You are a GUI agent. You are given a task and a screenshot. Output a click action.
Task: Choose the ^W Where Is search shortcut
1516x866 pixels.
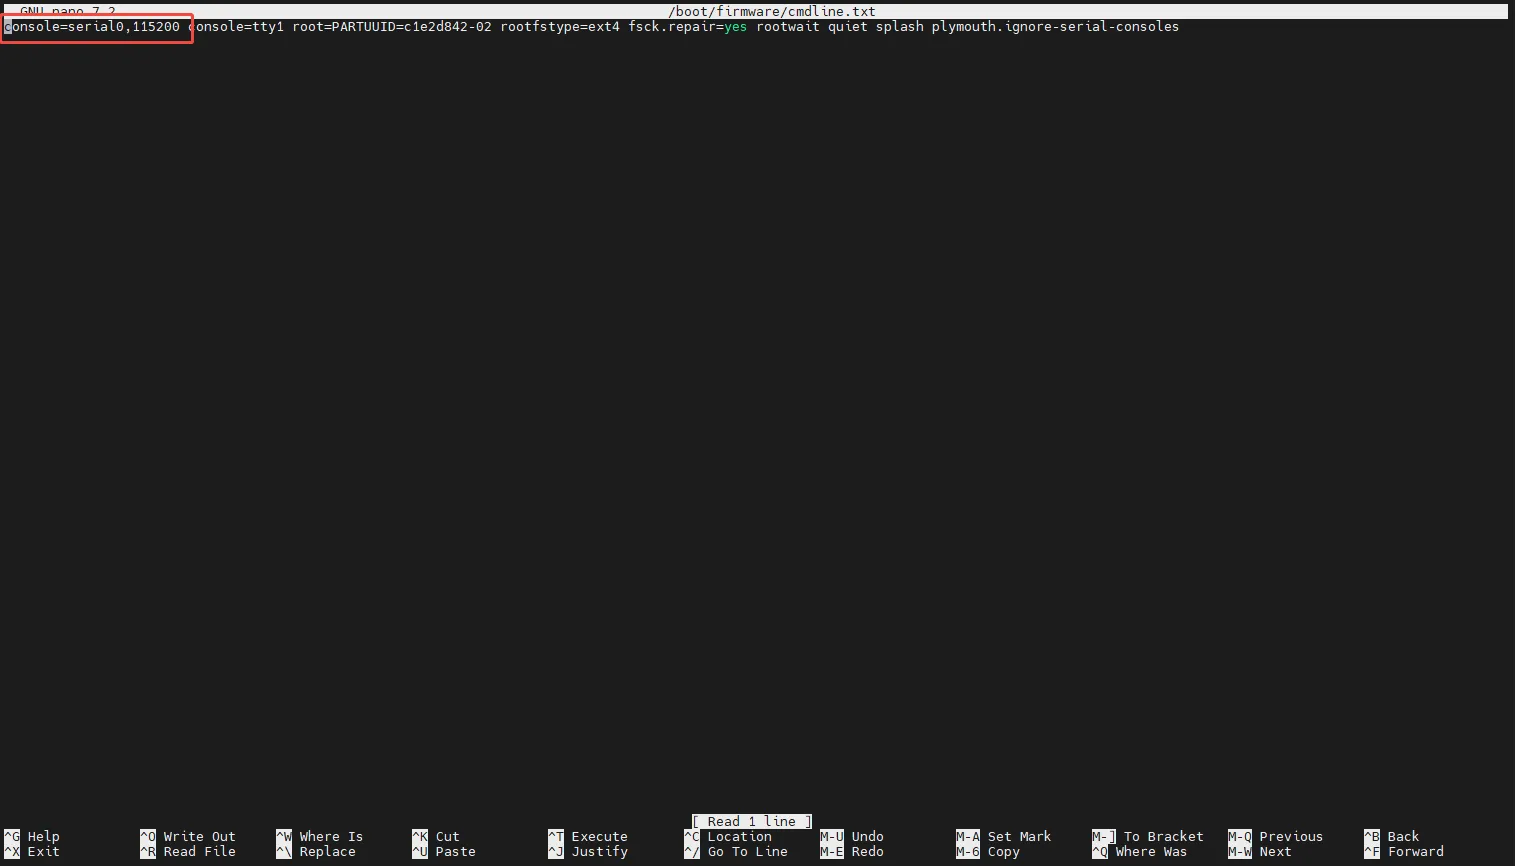point(320,836)
